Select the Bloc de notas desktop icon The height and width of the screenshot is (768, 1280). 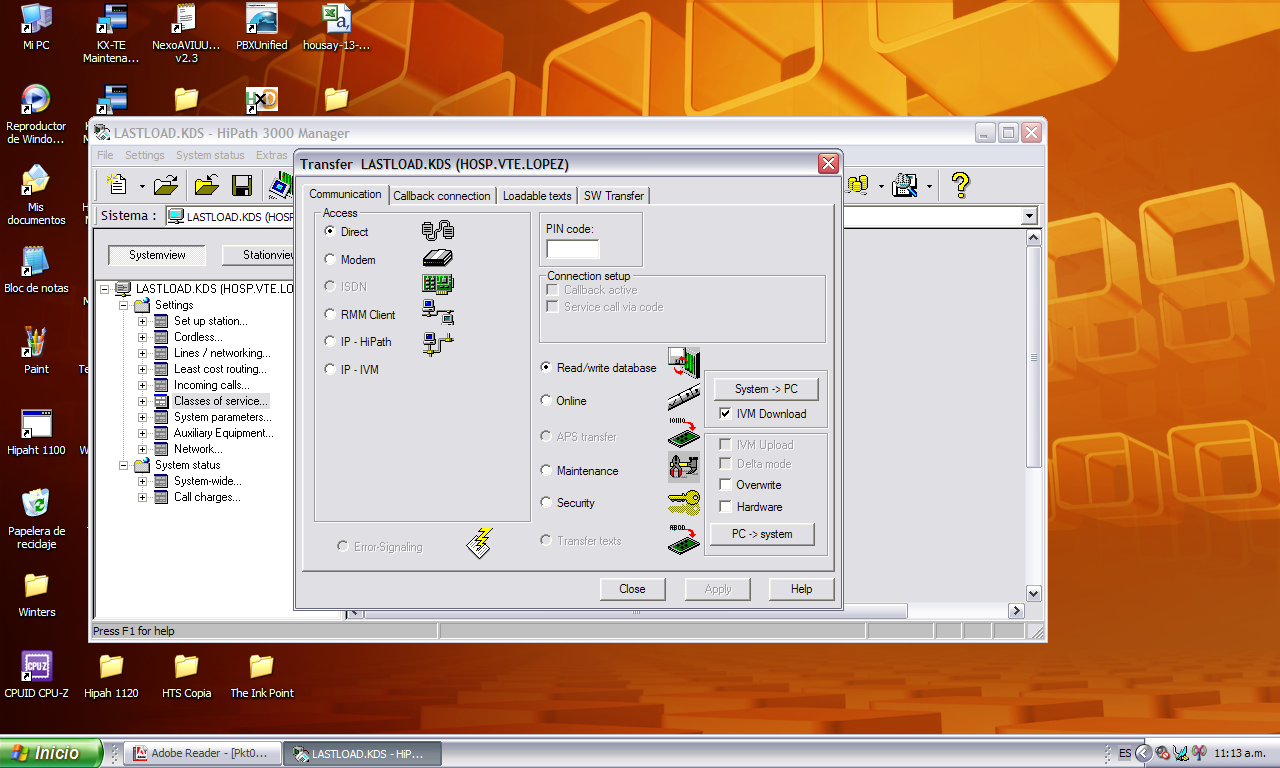pyautogui.click(x=36, y=269)
